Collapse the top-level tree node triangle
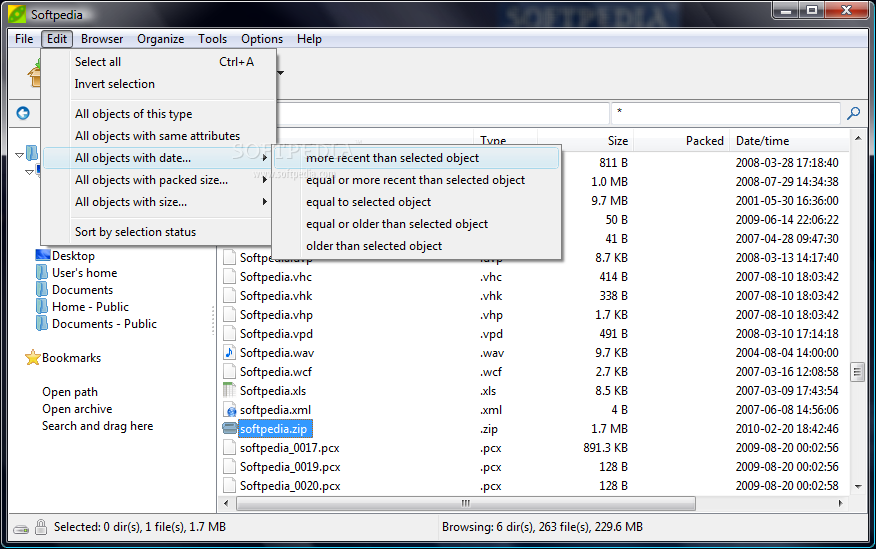Viewport: 876px width, 549px height. (20, 155)
